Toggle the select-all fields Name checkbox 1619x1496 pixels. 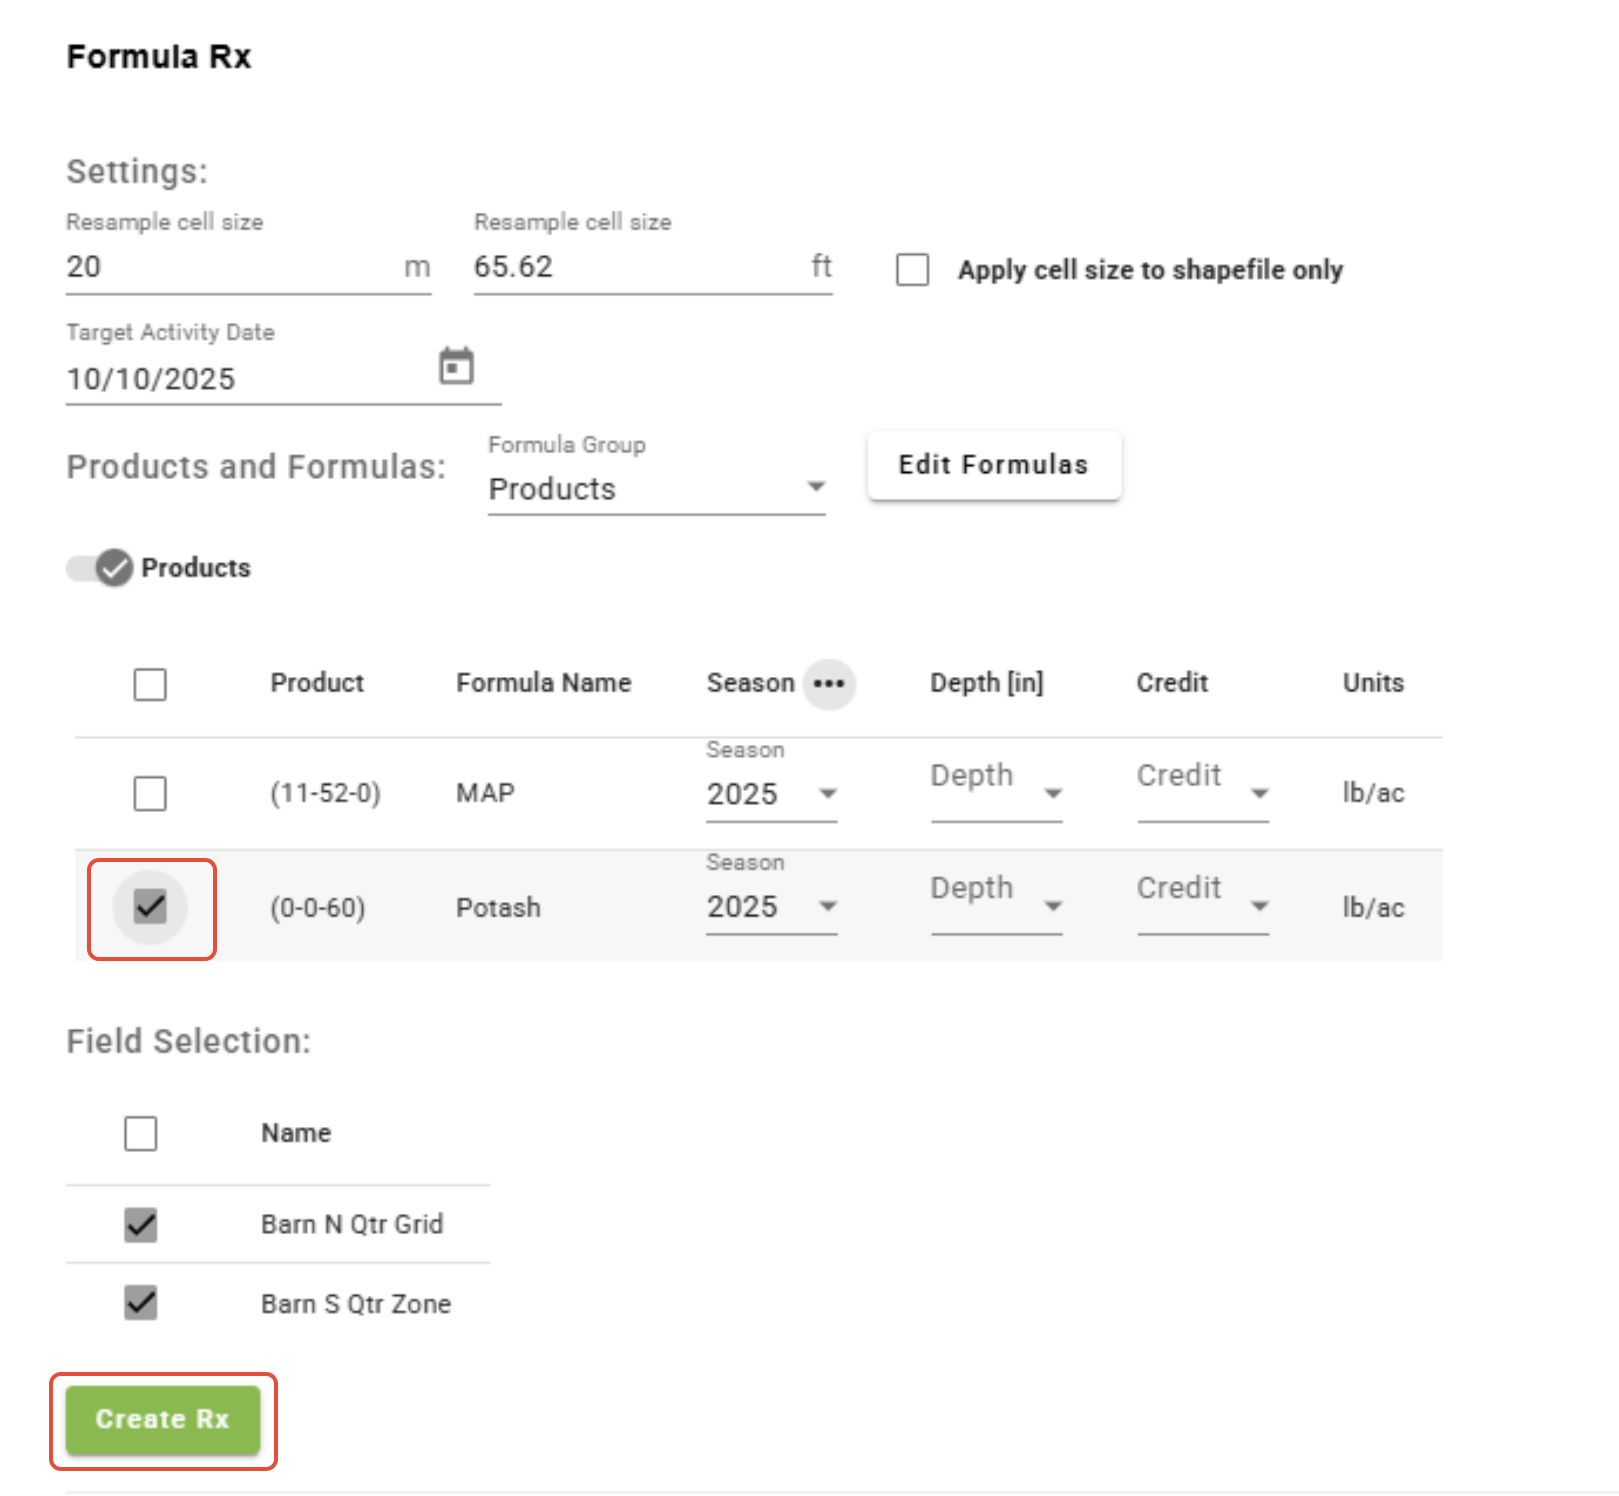[141, 1134]
